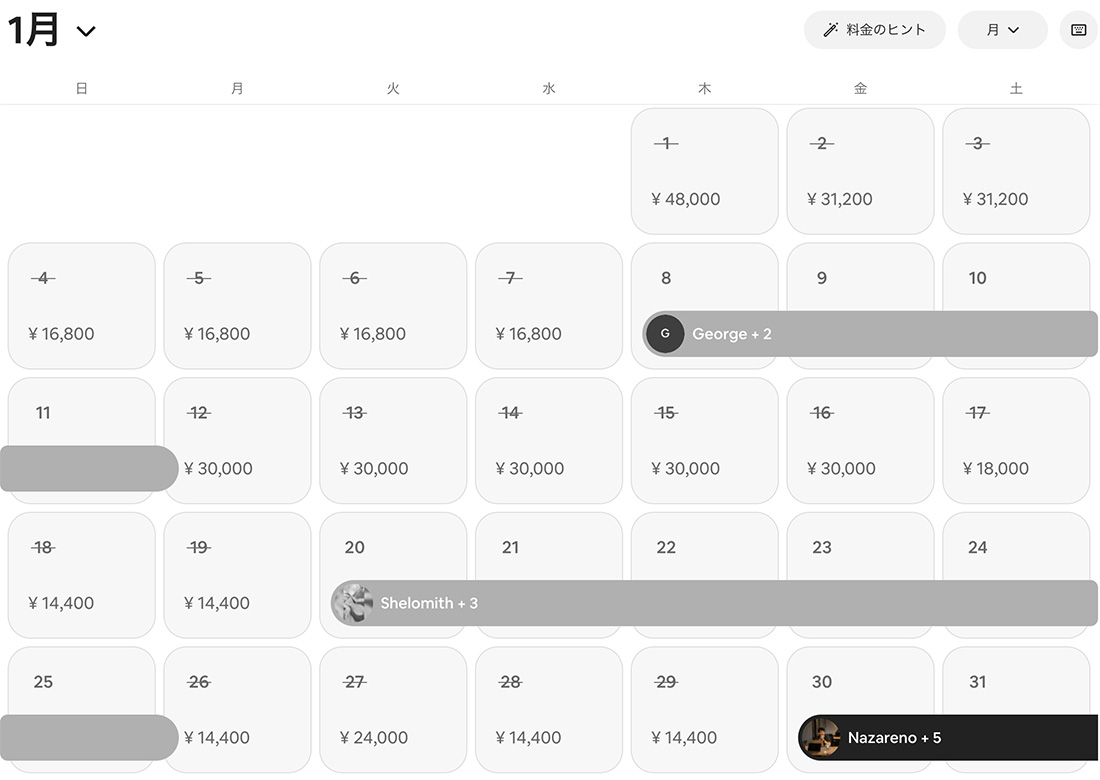Select January 5 date cell
This screenshot has height=780, width=1100.
click(237, 306)
